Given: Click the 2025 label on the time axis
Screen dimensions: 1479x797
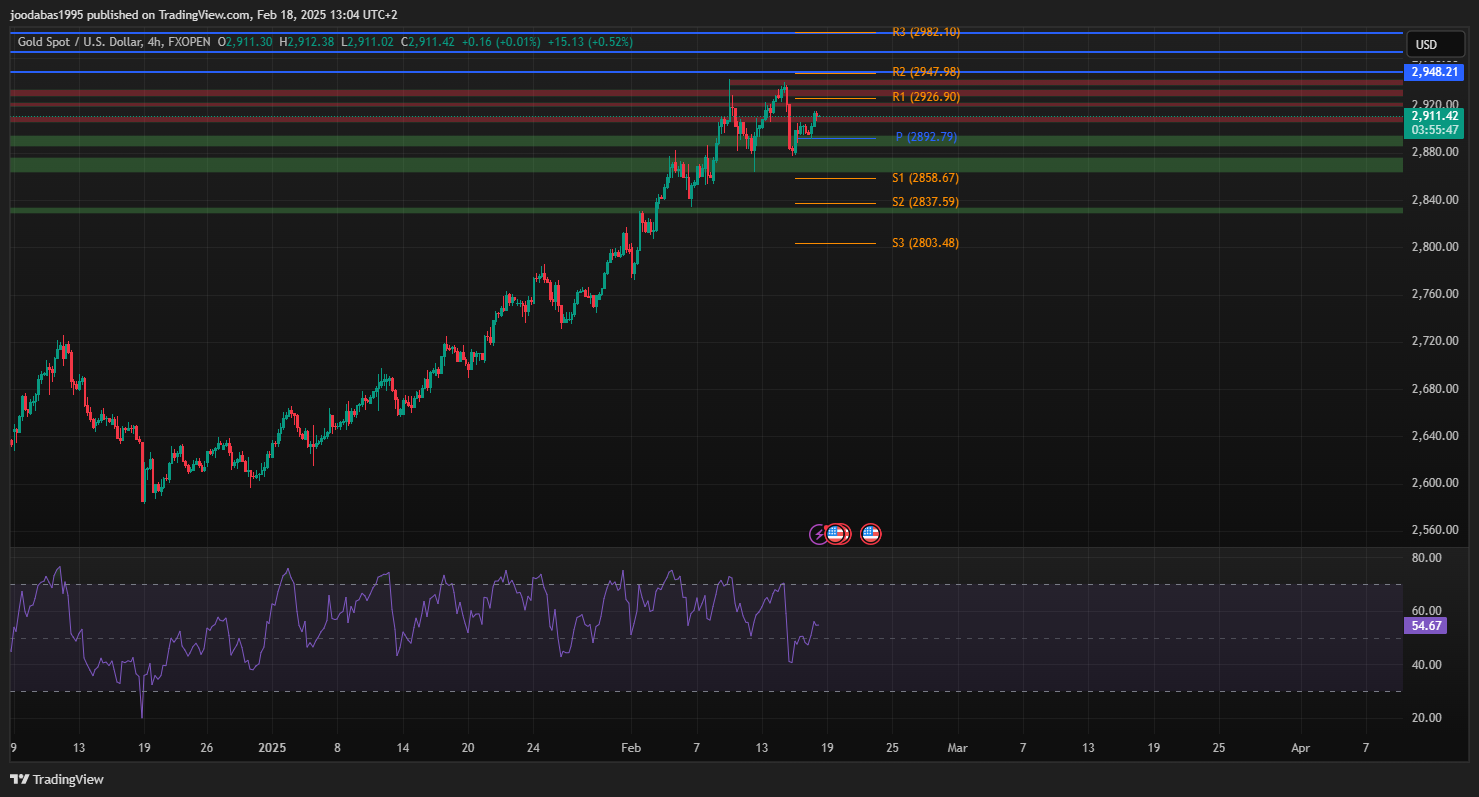Looking at the screenshot, I should click(272, 747).
